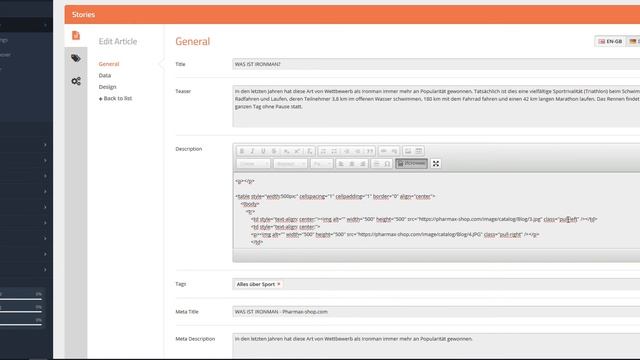This screenshot has width=640, height=360.
Task: Open the font Size dropdown
Action: 321,164
